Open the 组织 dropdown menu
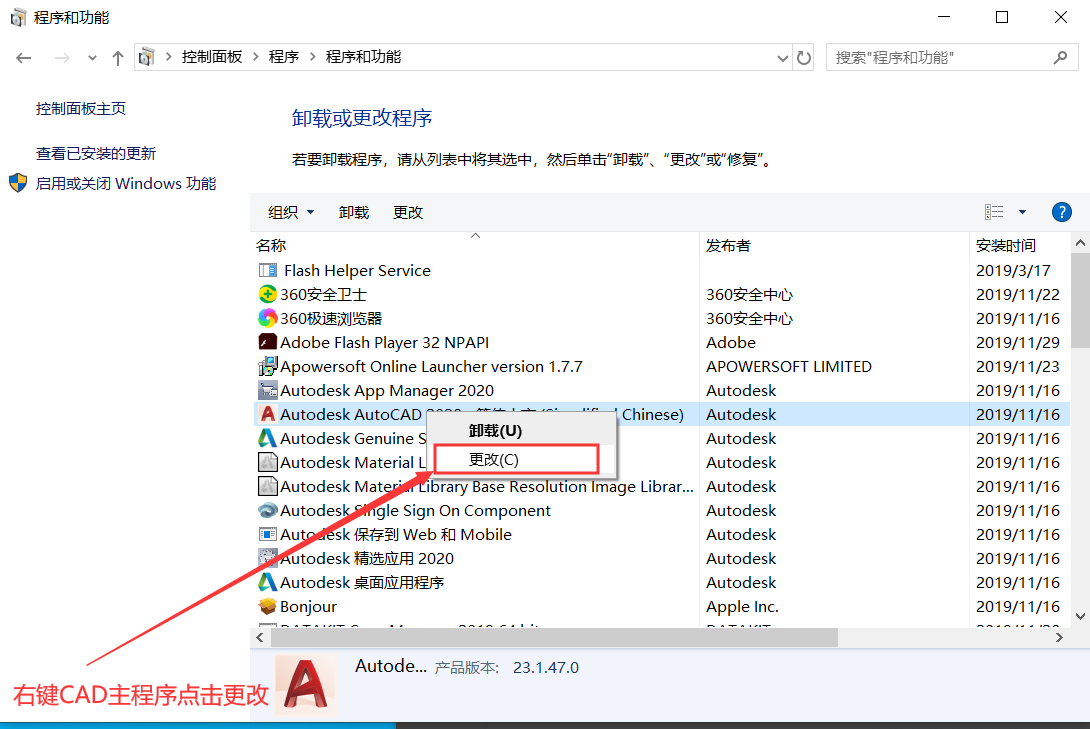The width and height of the screenshot is (1090, 729). [291, 212]
